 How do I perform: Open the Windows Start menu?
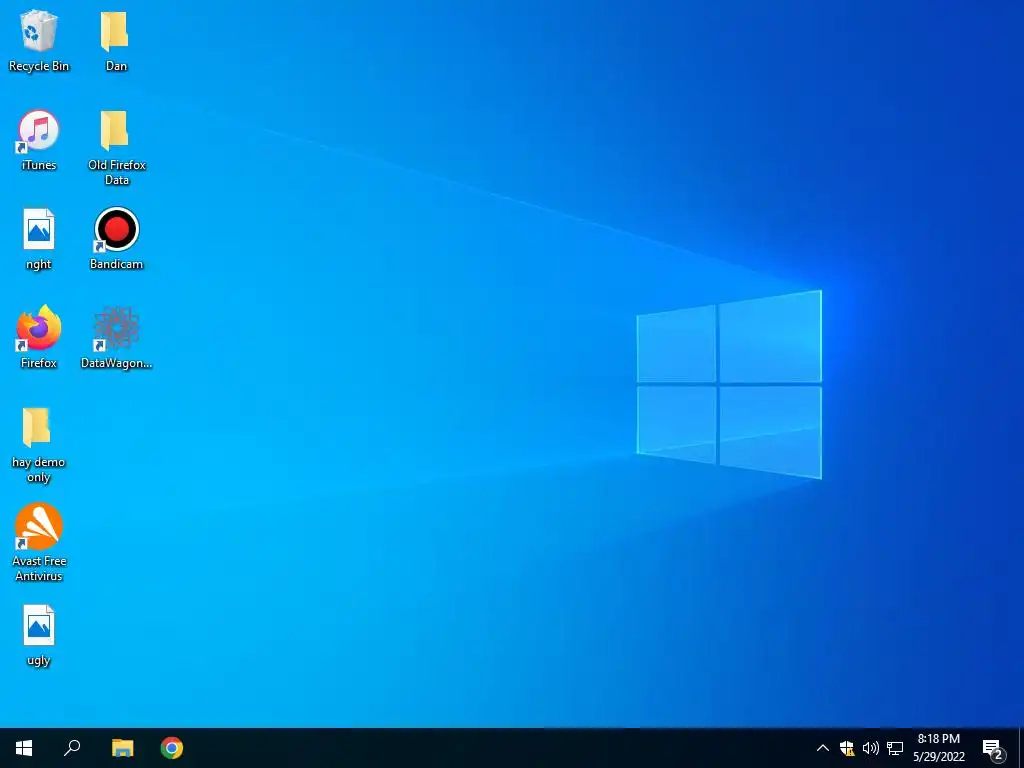click(24, 748)
